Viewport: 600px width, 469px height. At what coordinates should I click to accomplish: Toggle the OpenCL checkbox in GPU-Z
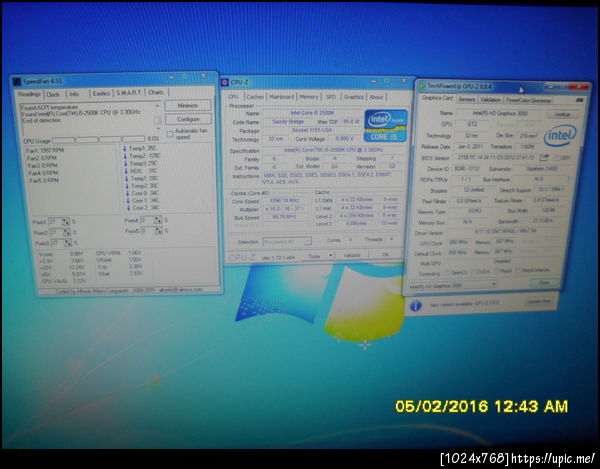pos(447,273)
